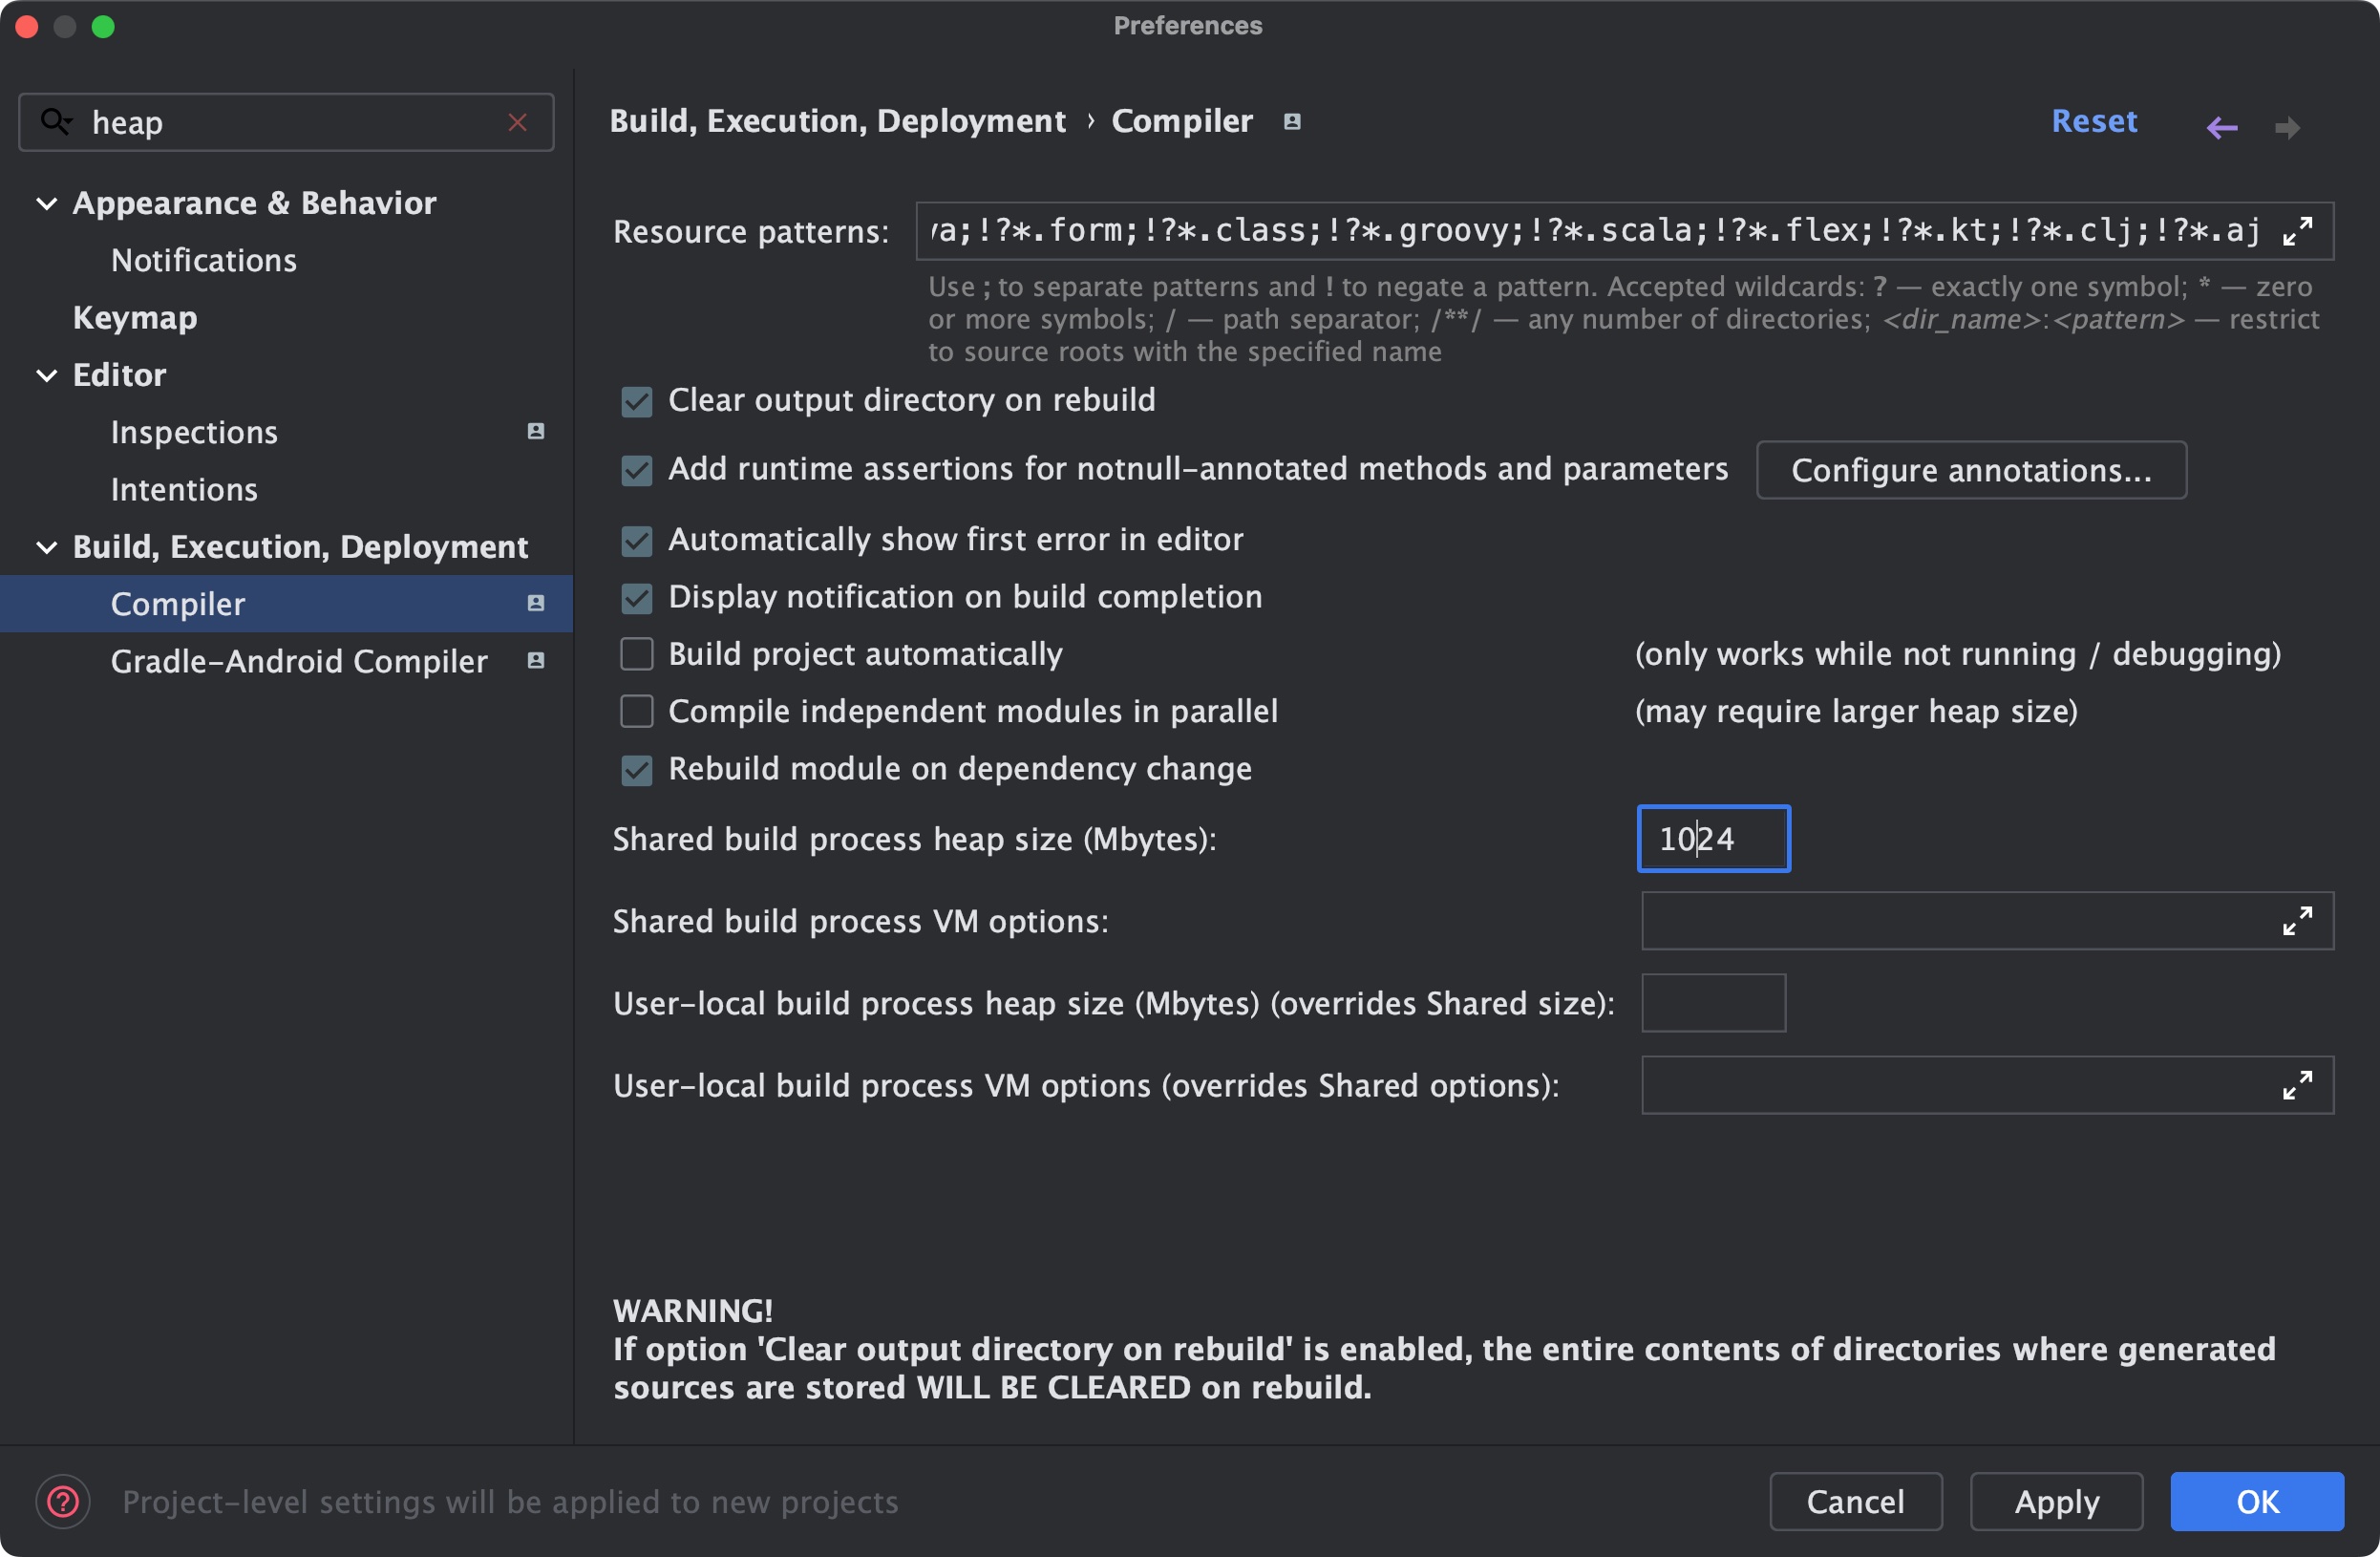Collapse the Appearance & Behavior section
The image size is (2380, 1557).
pos(47,203)
